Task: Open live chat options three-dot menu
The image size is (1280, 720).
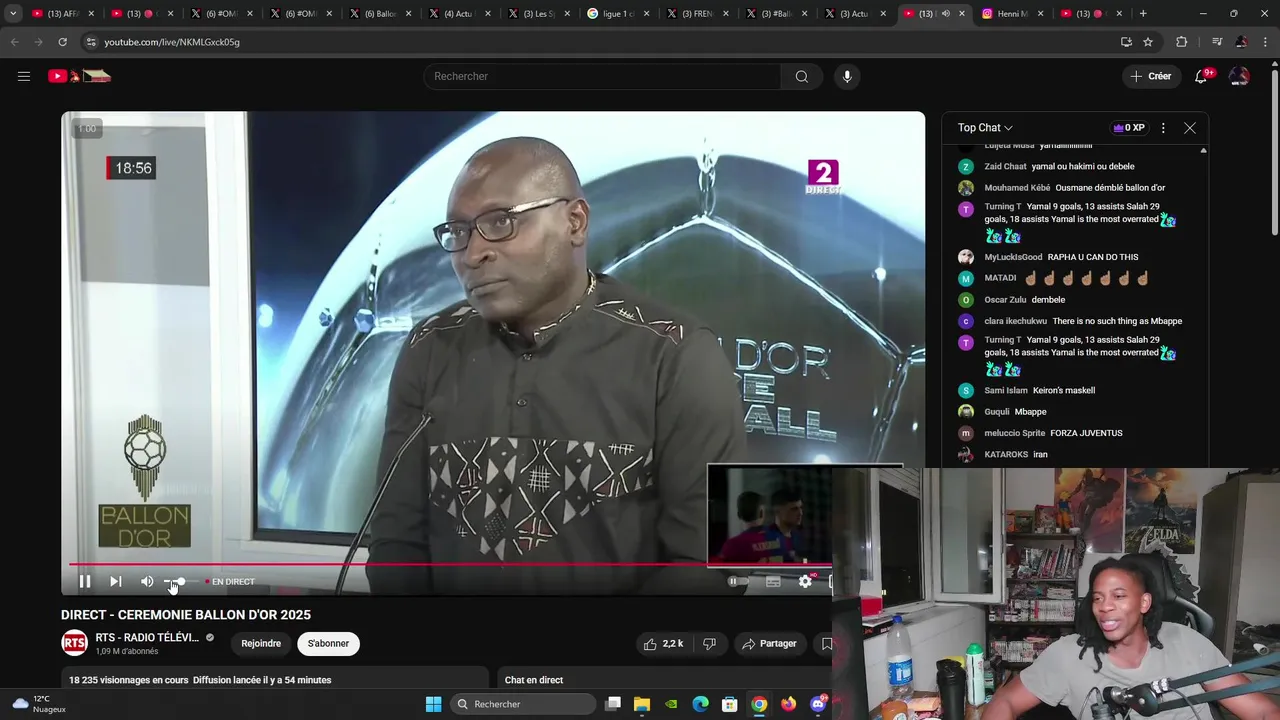Action: click(1163, 128)
